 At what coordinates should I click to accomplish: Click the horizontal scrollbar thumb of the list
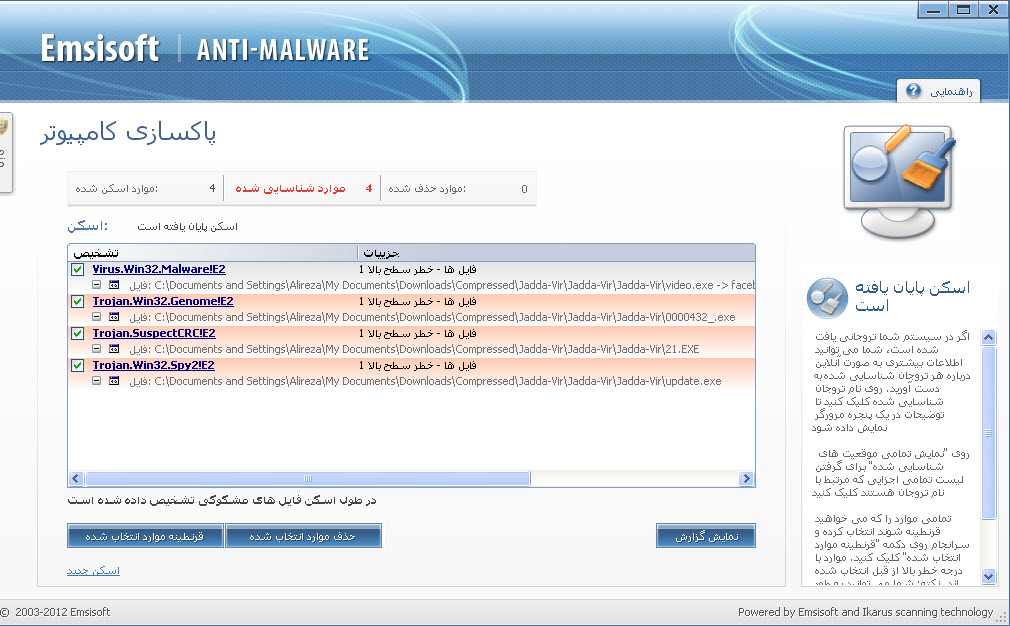click(308, 479)
